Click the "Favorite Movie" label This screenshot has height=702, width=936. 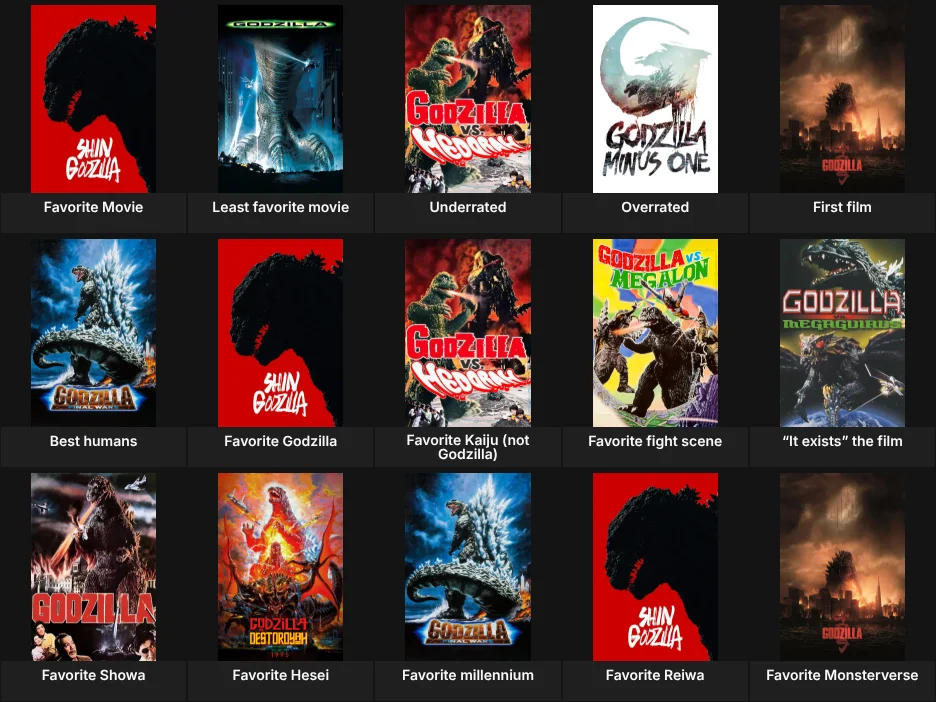[x=93, y=207]
